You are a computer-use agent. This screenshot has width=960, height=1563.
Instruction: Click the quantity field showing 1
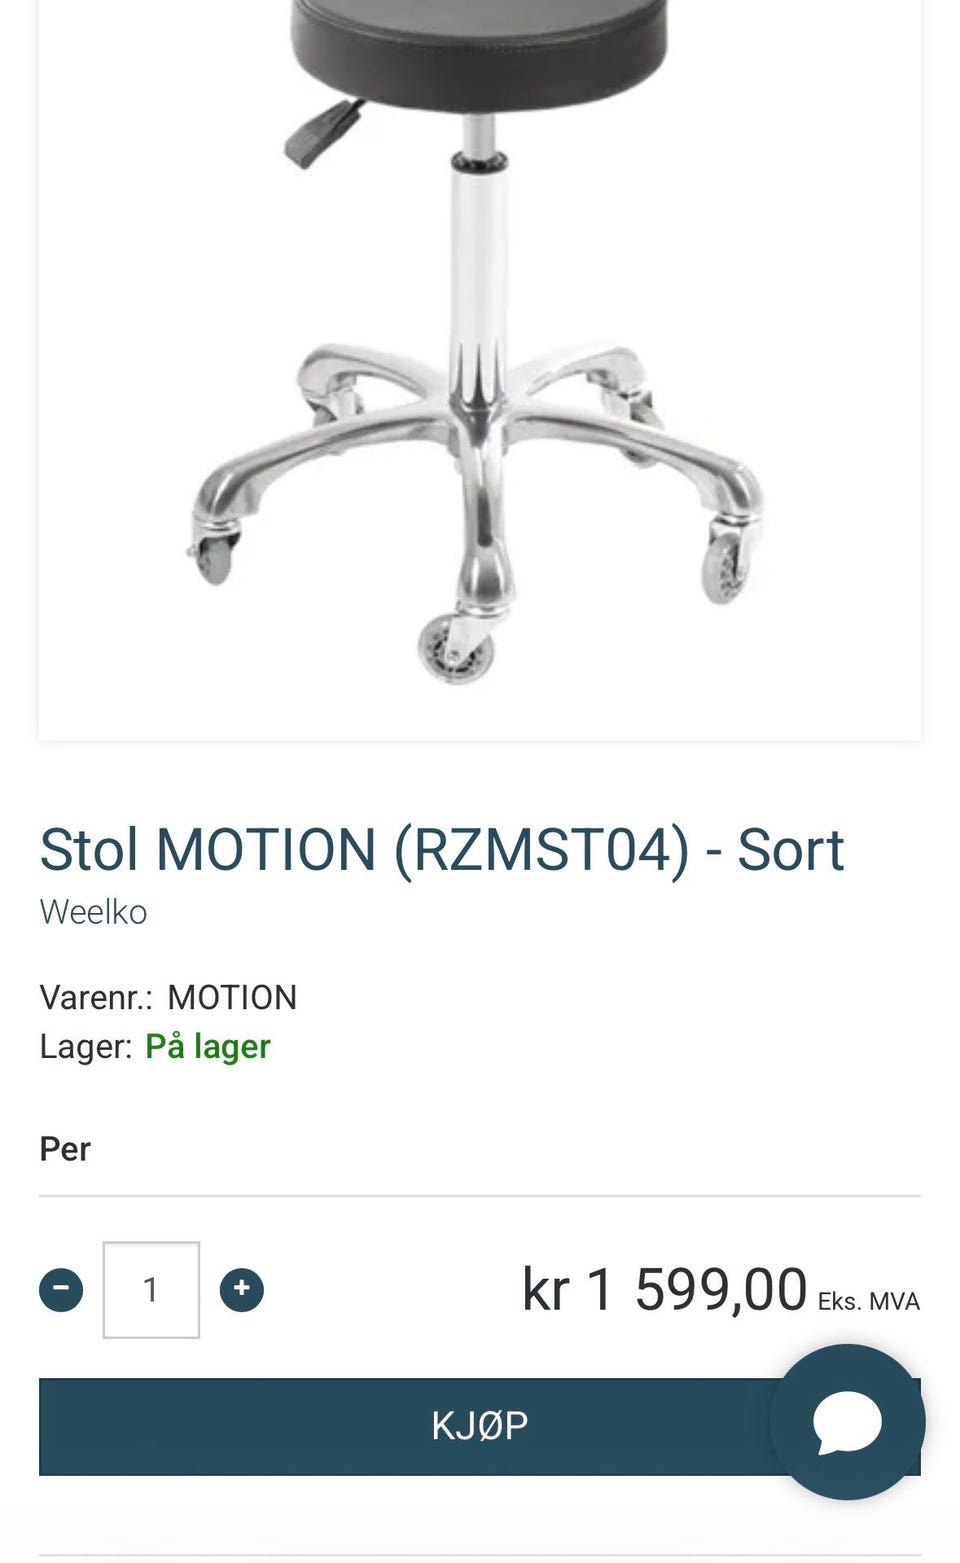coord(151,1290)
